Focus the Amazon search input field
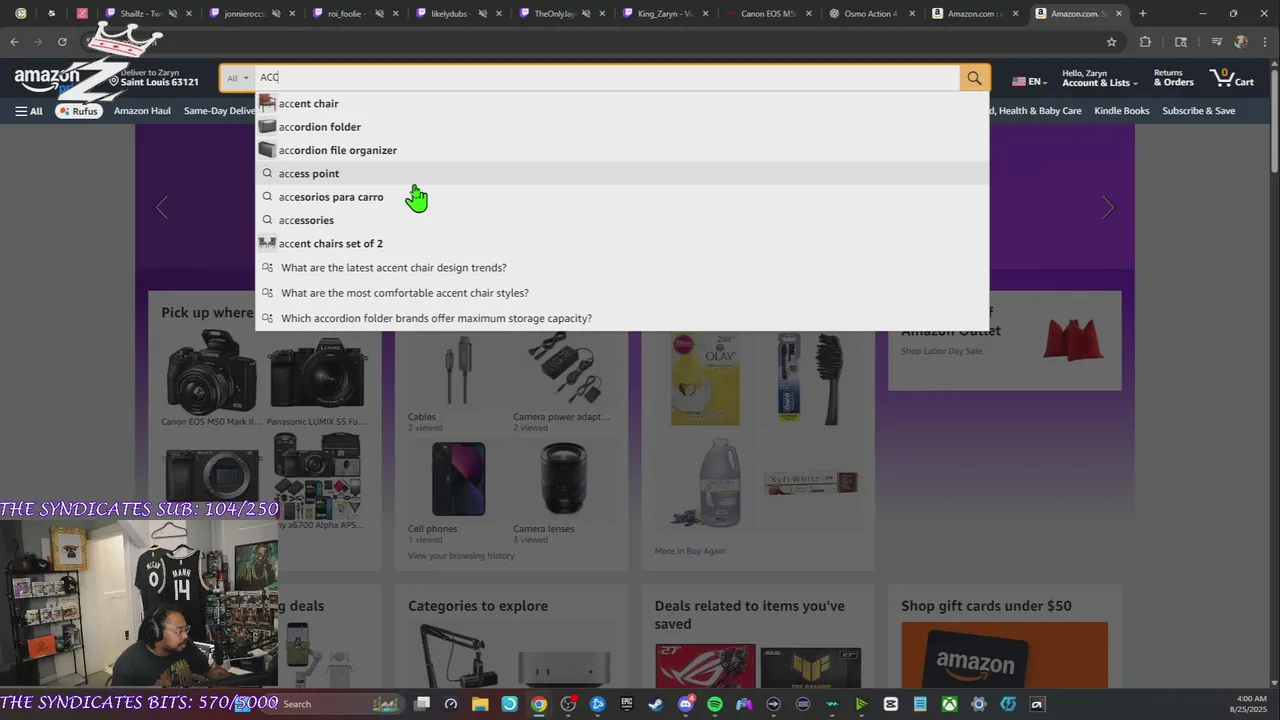The height and width of the screenshot is (720, 1280). 608,78
